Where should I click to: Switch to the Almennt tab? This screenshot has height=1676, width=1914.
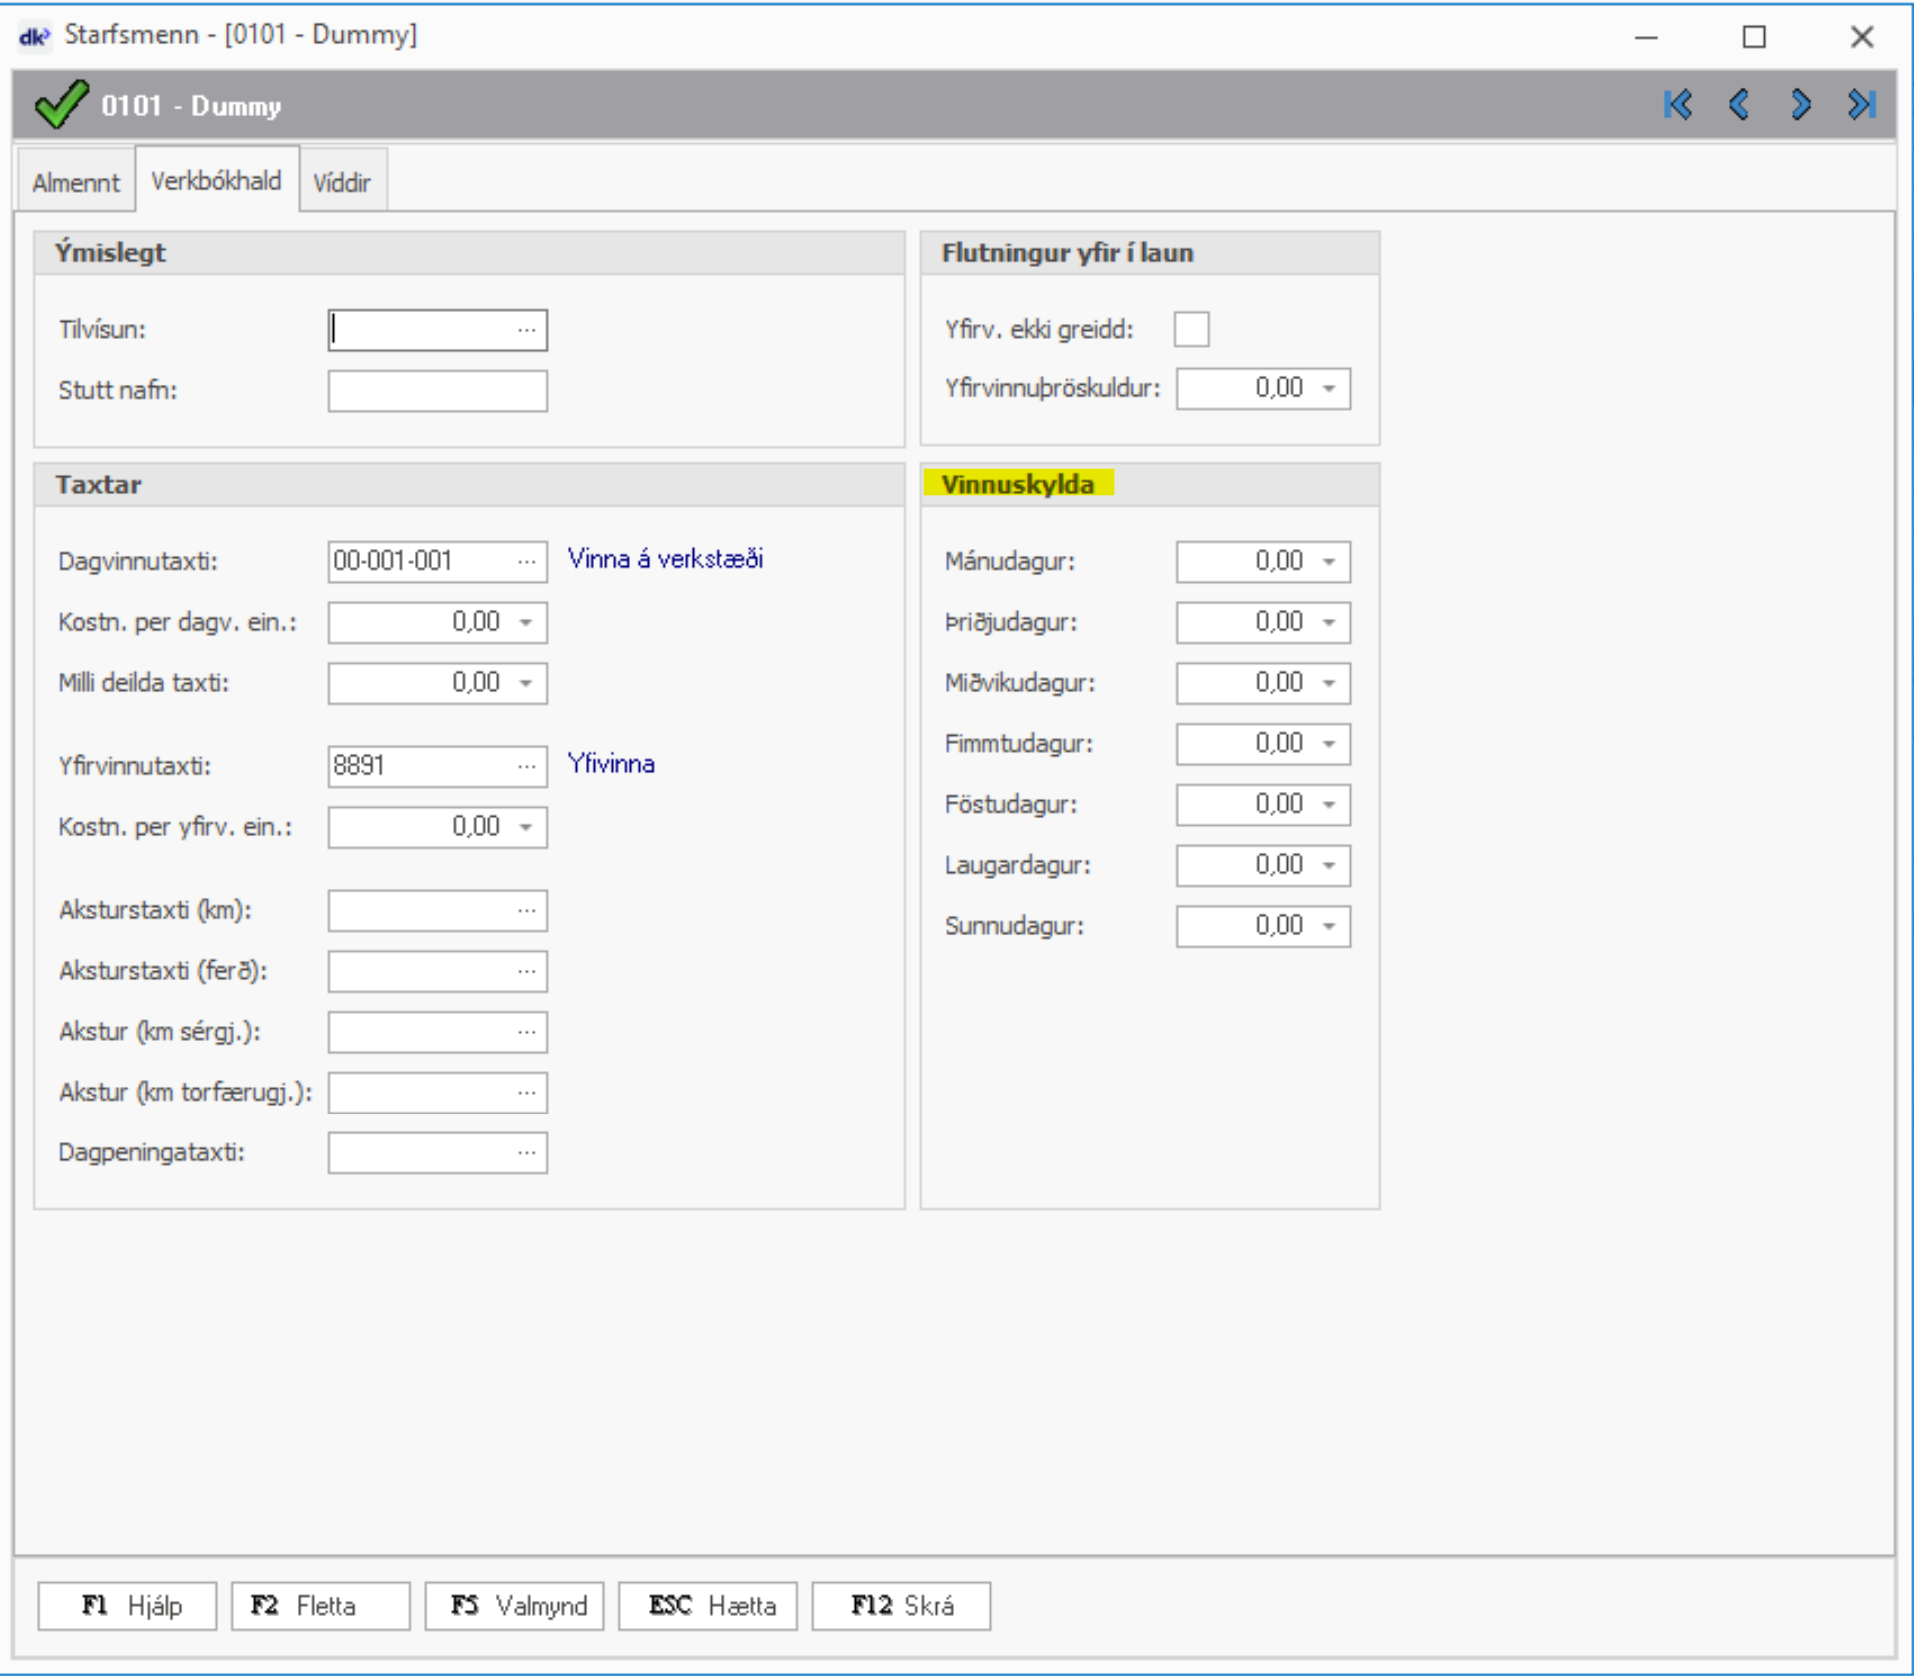pos(75,183)
